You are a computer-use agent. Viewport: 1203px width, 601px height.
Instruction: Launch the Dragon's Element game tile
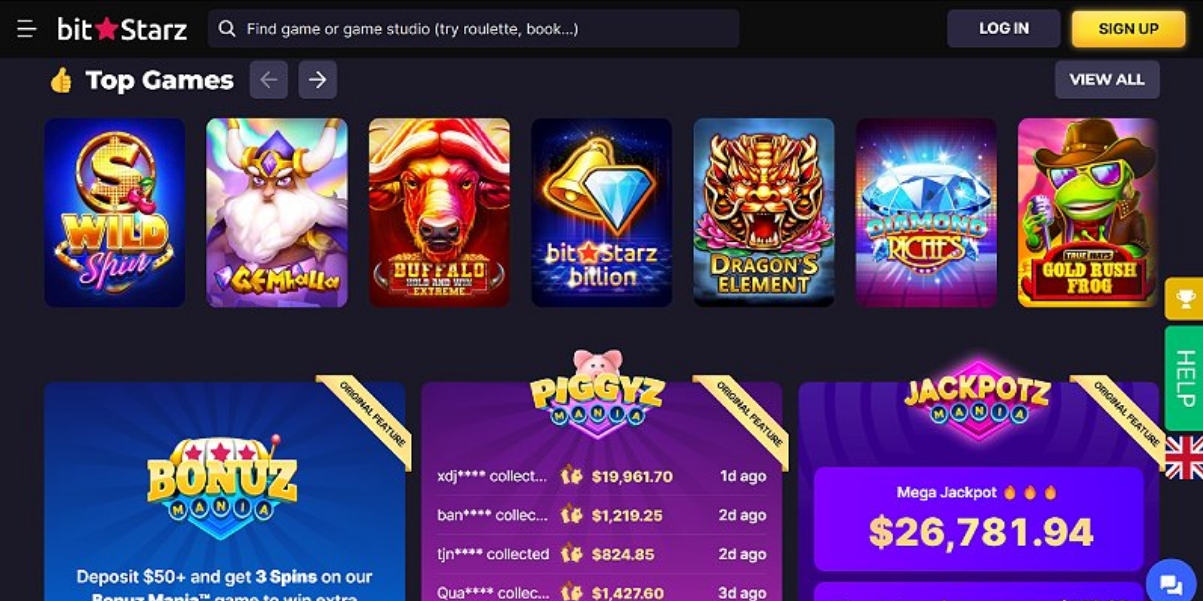click(764, 213)
